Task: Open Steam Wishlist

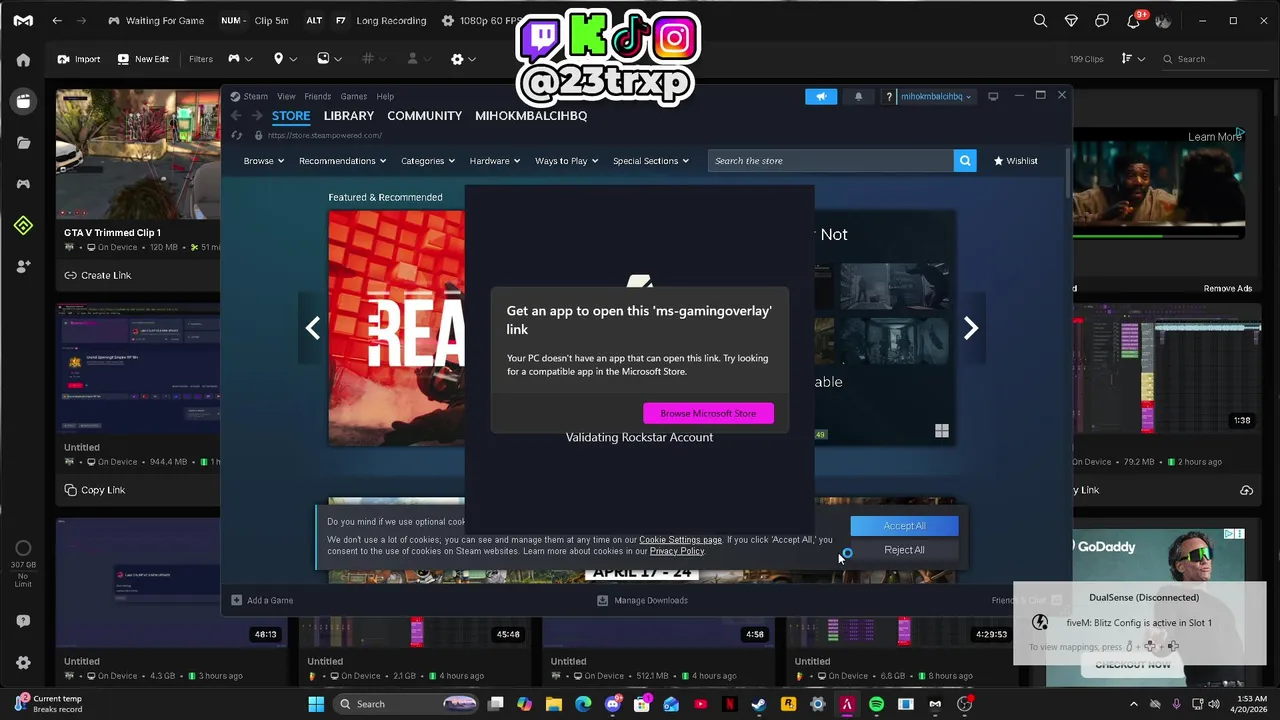Action: (1015, 161)
